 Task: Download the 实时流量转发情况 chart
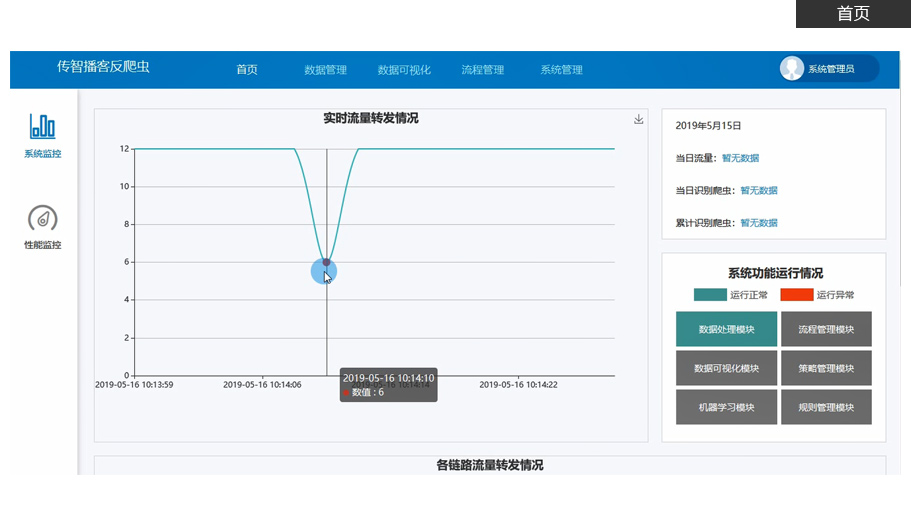click(639, 119)
